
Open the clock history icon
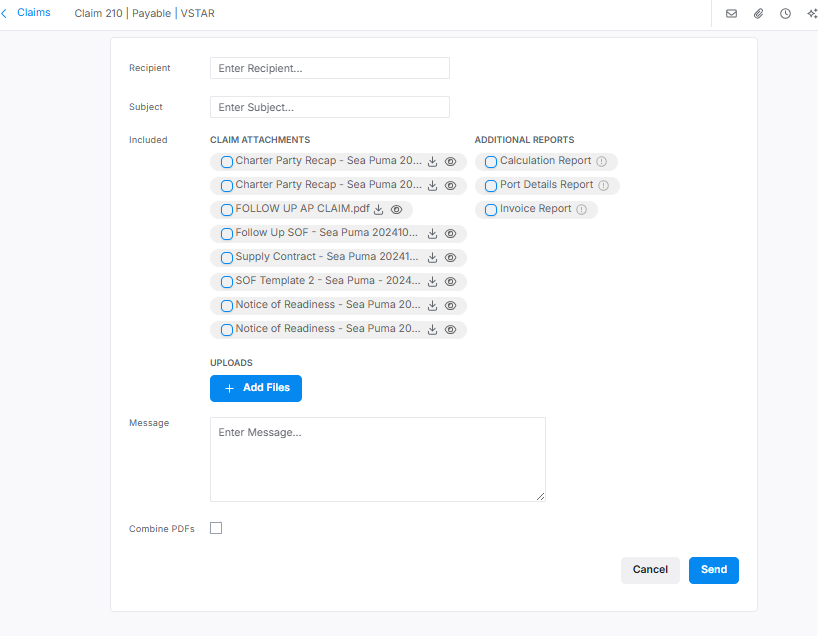click(785, 14)
